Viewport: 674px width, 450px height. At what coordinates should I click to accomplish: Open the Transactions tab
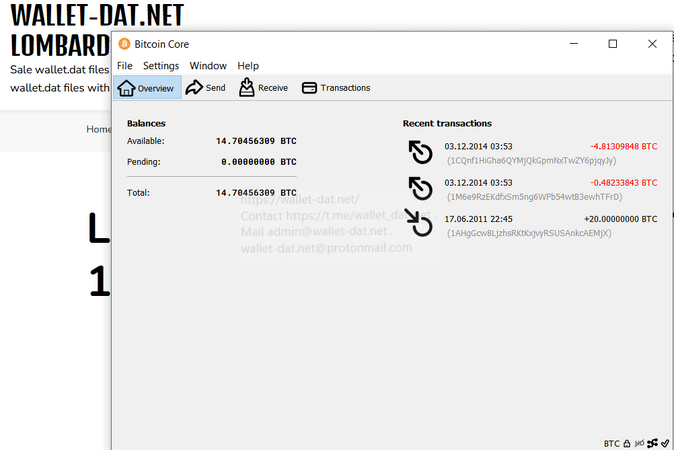[x=336, y=88]
